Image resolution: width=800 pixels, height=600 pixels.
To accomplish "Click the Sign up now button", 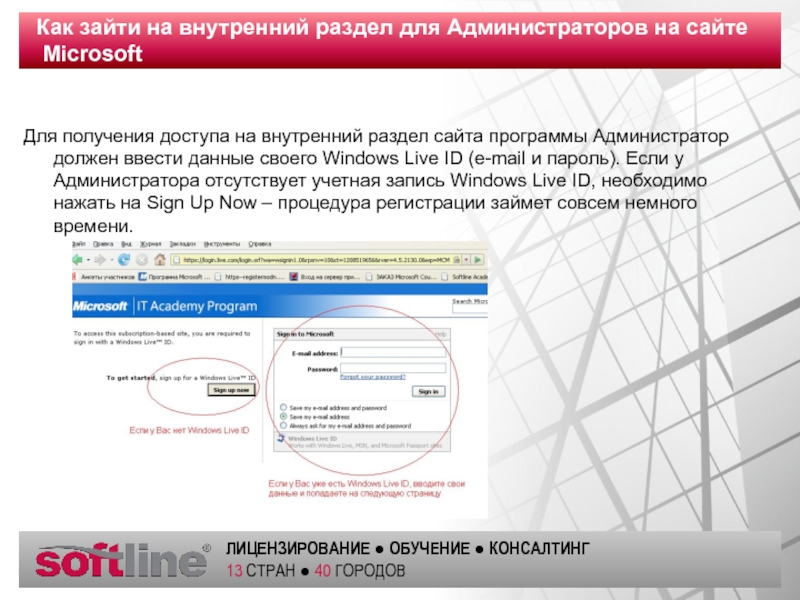I will tap(231, 390).
